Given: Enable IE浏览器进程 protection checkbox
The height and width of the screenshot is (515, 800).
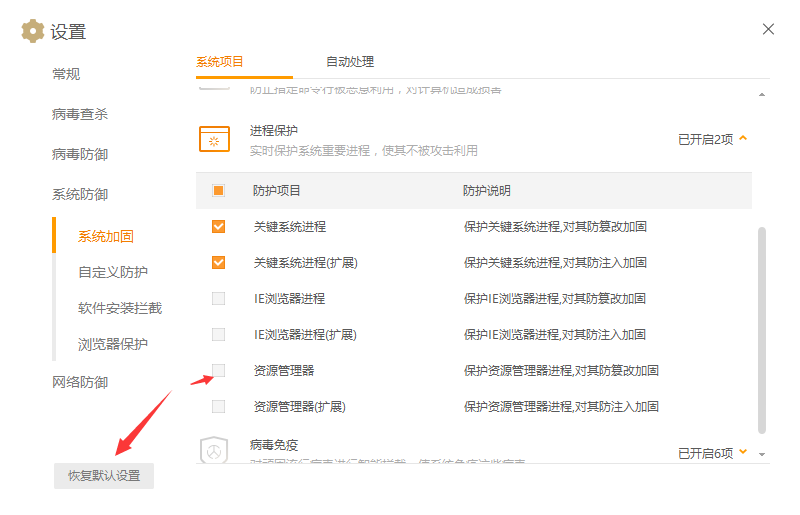Looking at the screenshot, I should pyautogui.click(x=218, y=298).
